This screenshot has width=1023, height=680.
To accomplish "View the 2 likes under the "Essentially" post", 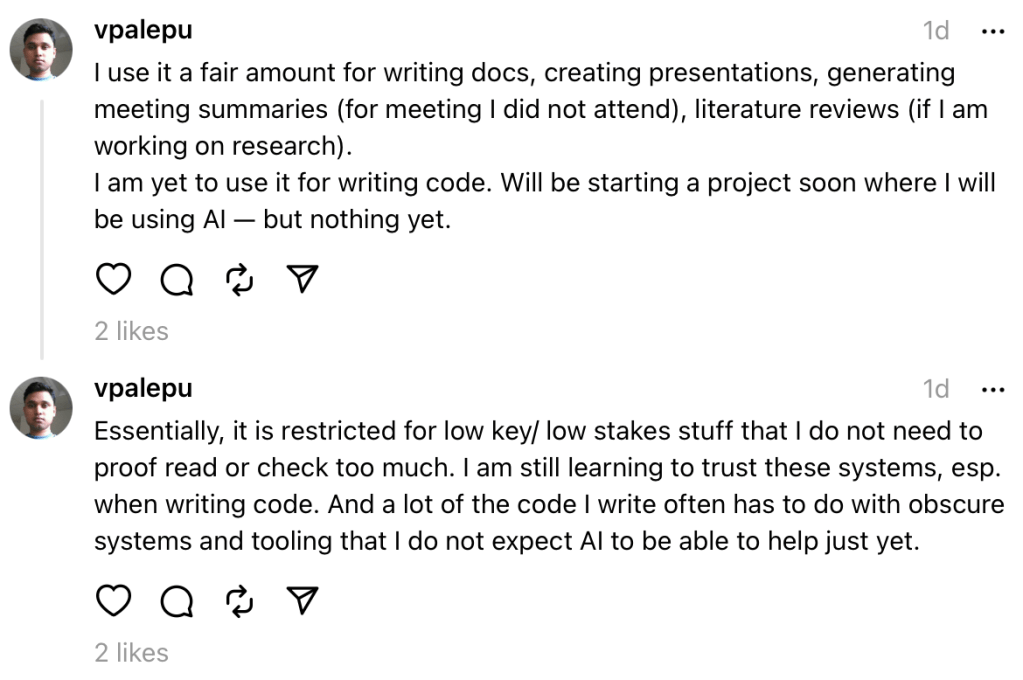I will pos(131,653).
